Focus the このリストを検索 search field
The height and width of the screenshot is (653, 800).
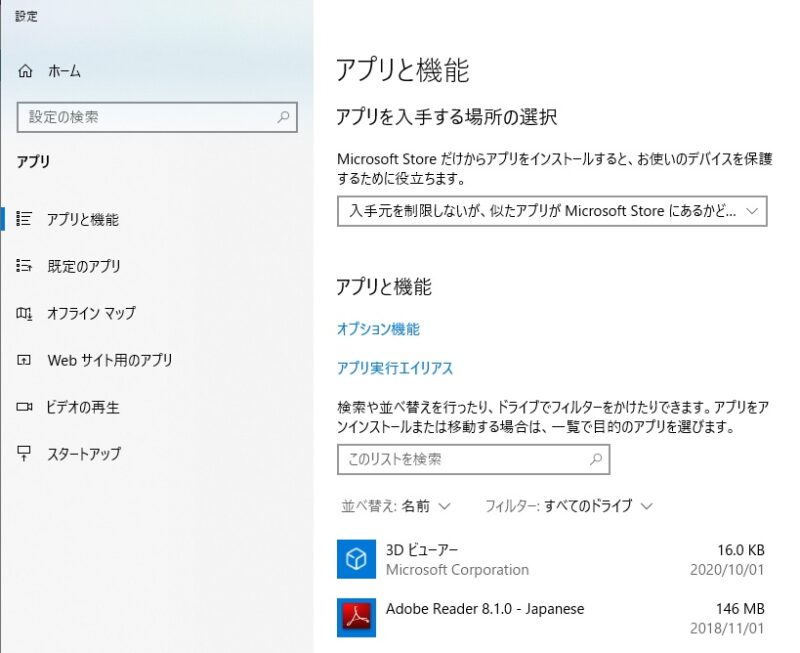(x=473, y=459)
